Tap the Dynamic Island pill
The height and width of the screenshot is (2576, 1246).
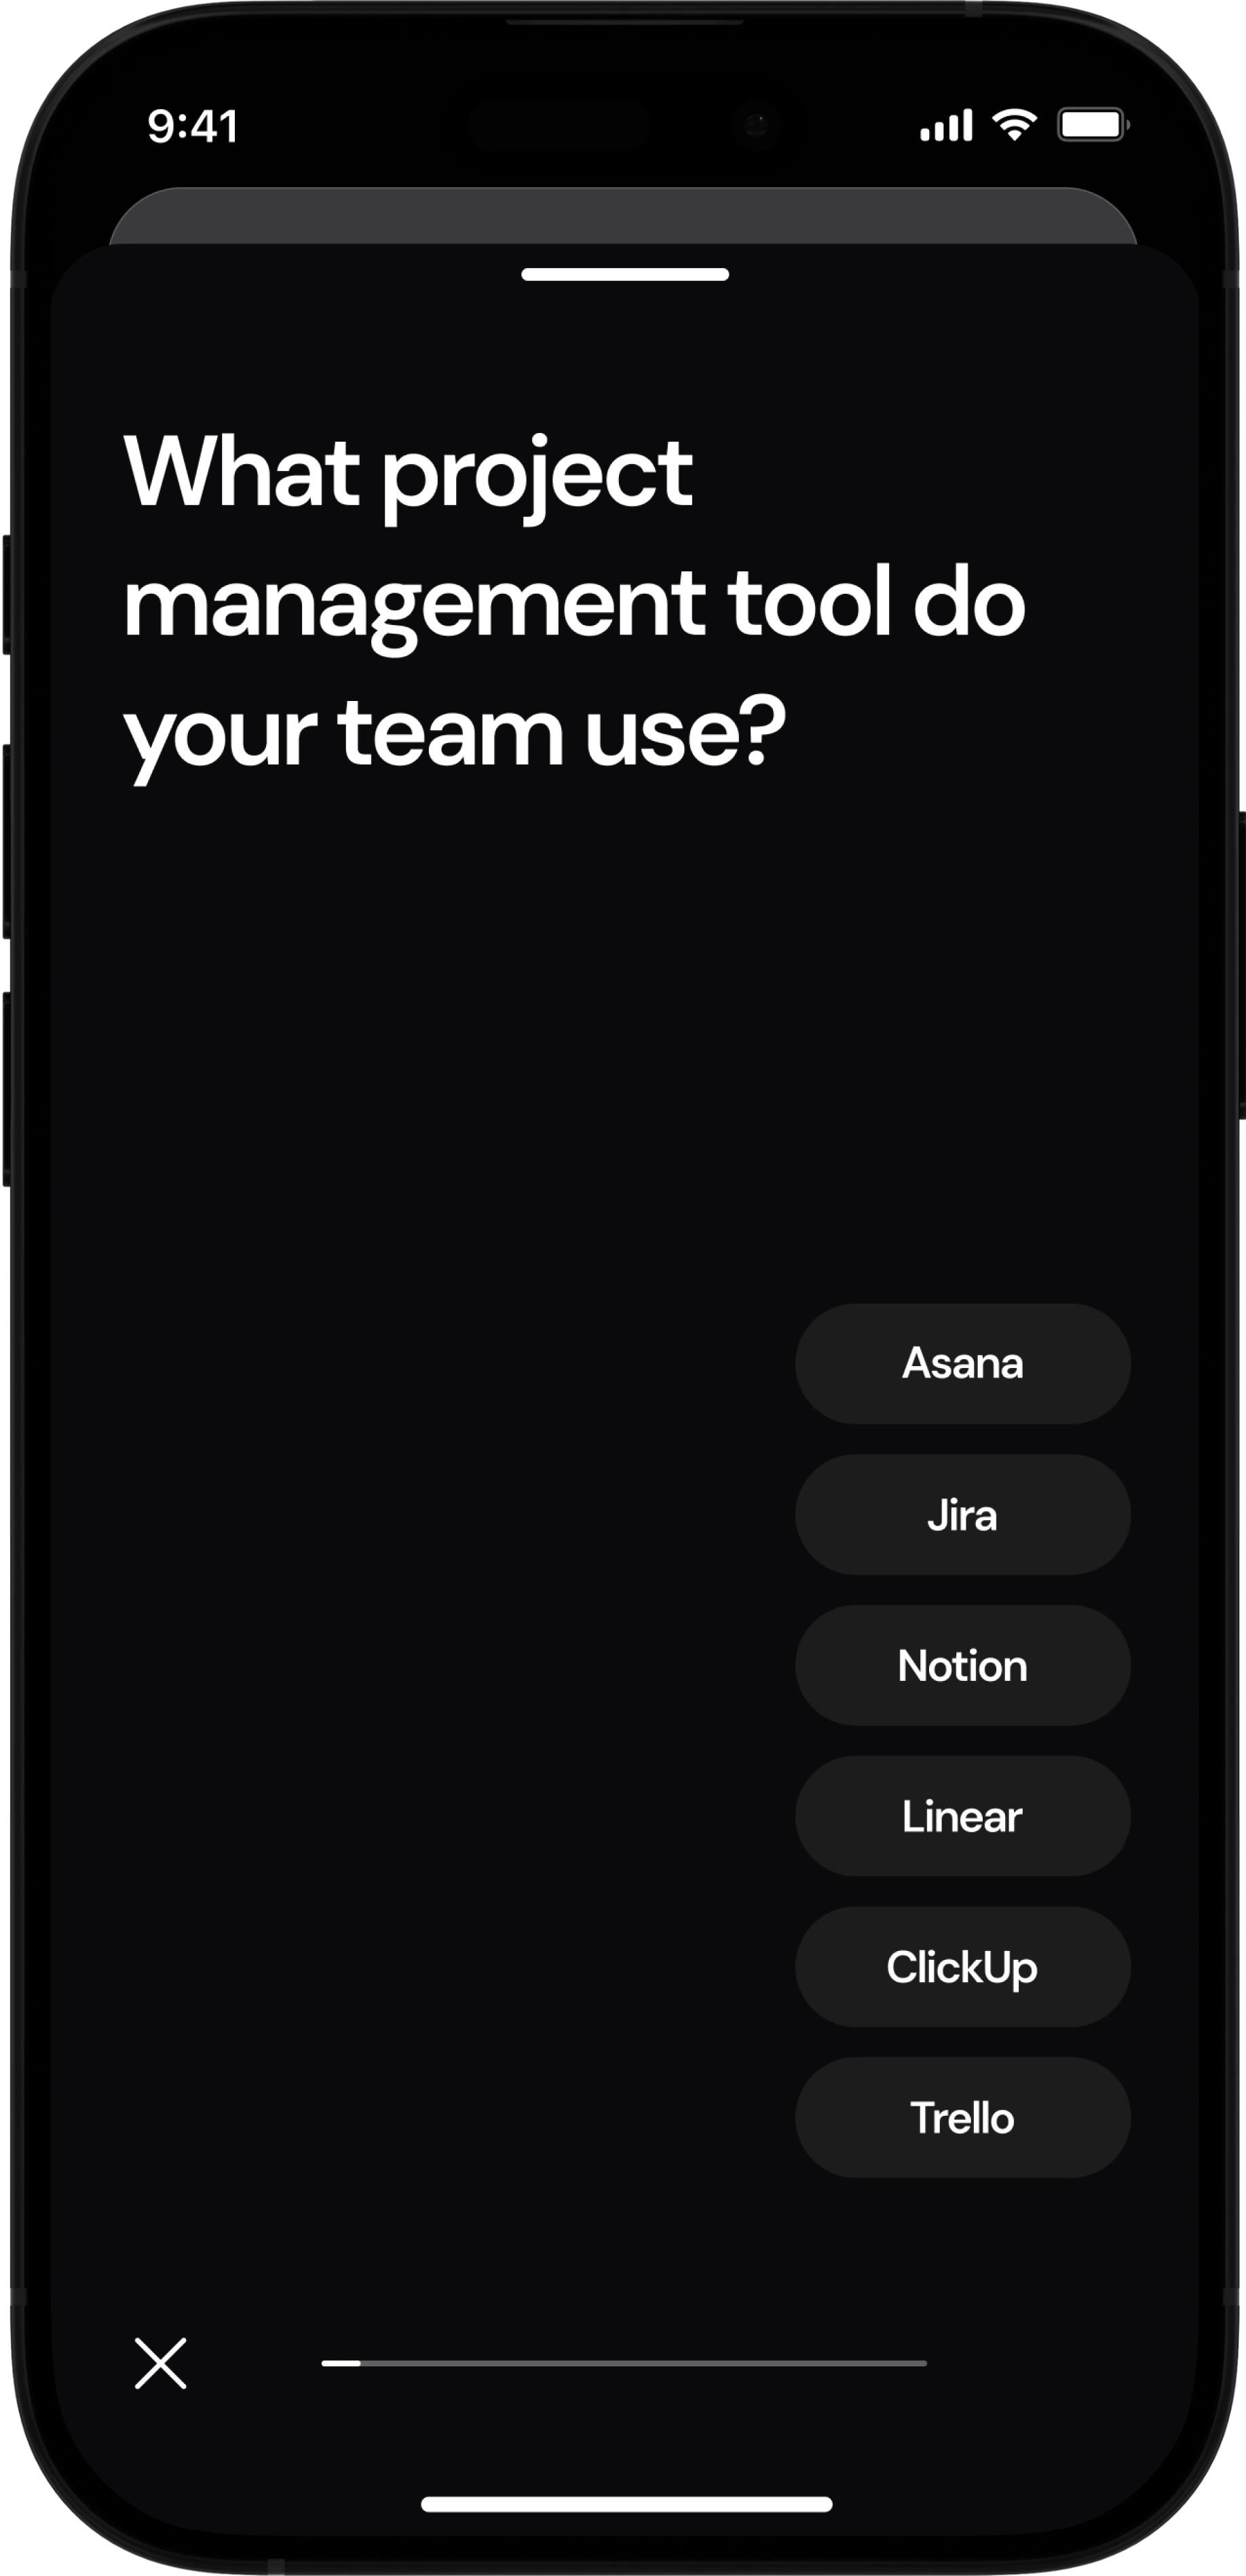coord(560,125)
